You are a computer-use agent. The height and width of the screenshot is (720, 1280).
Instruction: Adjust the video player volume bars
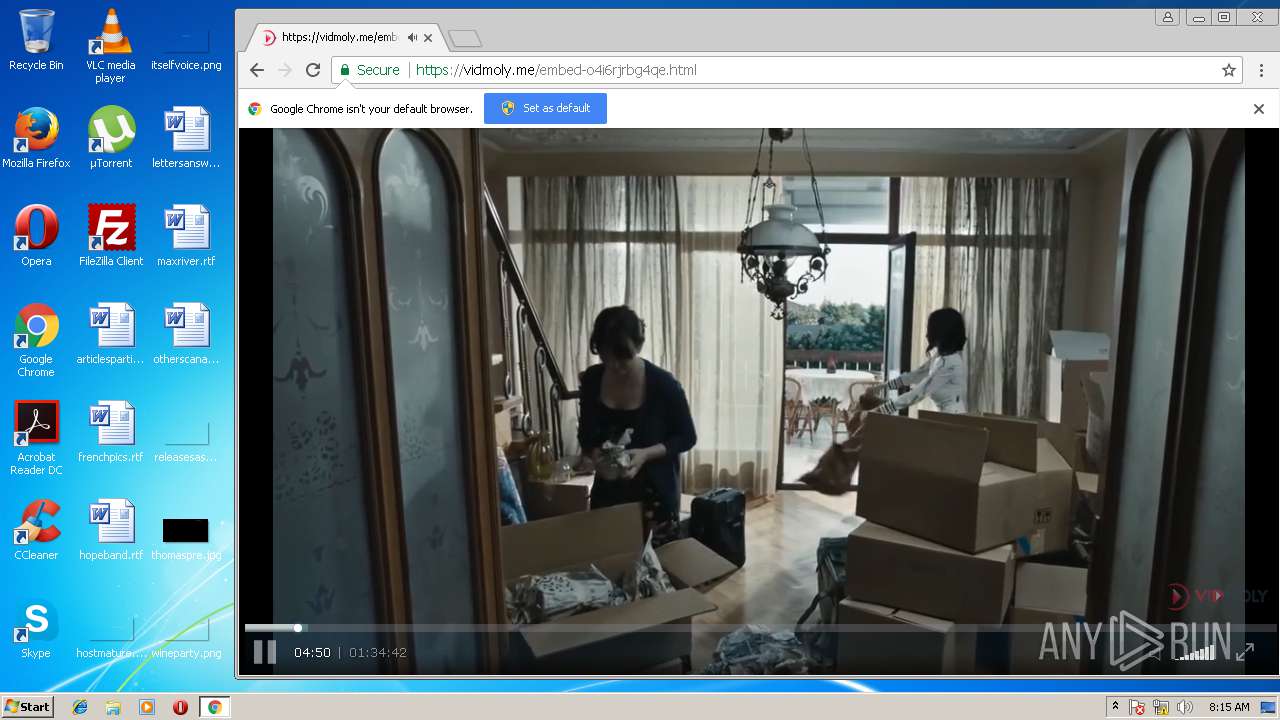click(x=1195, y=652)
